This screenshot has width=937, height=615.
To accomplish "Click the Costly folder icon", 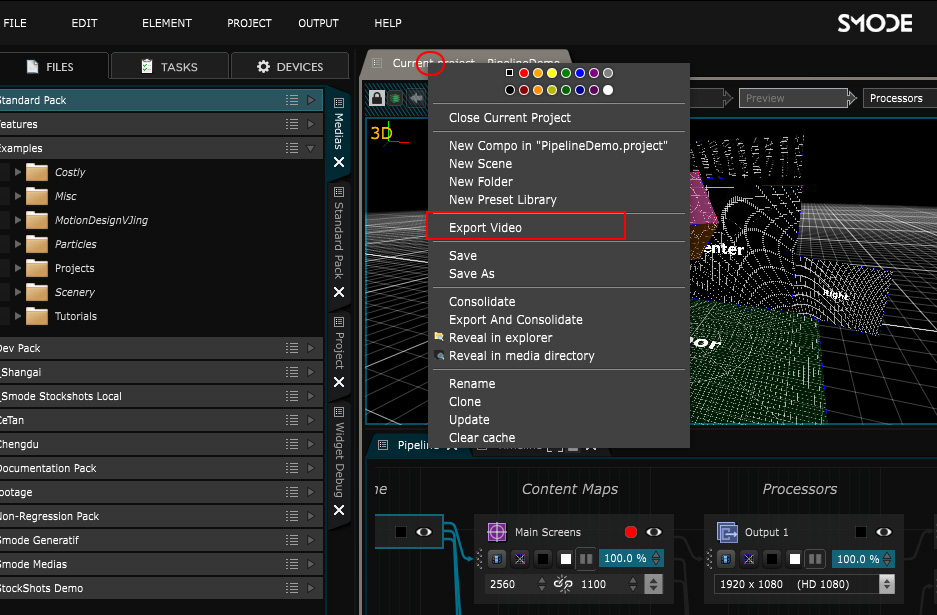I will pyautogui.click(x=37, y=172).
